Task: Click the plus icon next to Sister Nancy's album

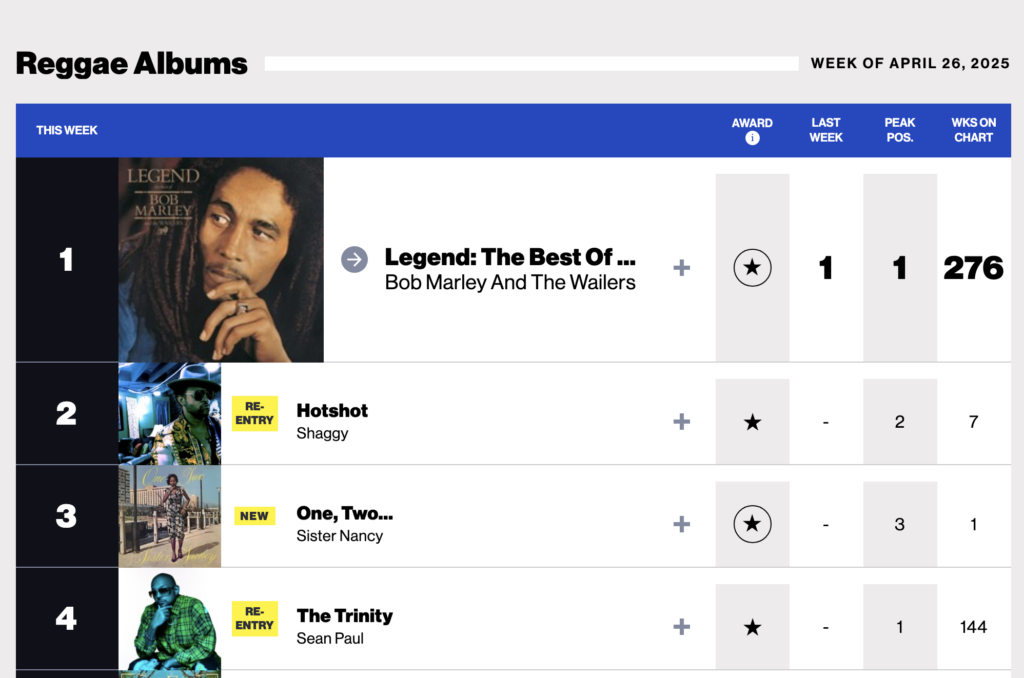Action: [x=681, y=523]
